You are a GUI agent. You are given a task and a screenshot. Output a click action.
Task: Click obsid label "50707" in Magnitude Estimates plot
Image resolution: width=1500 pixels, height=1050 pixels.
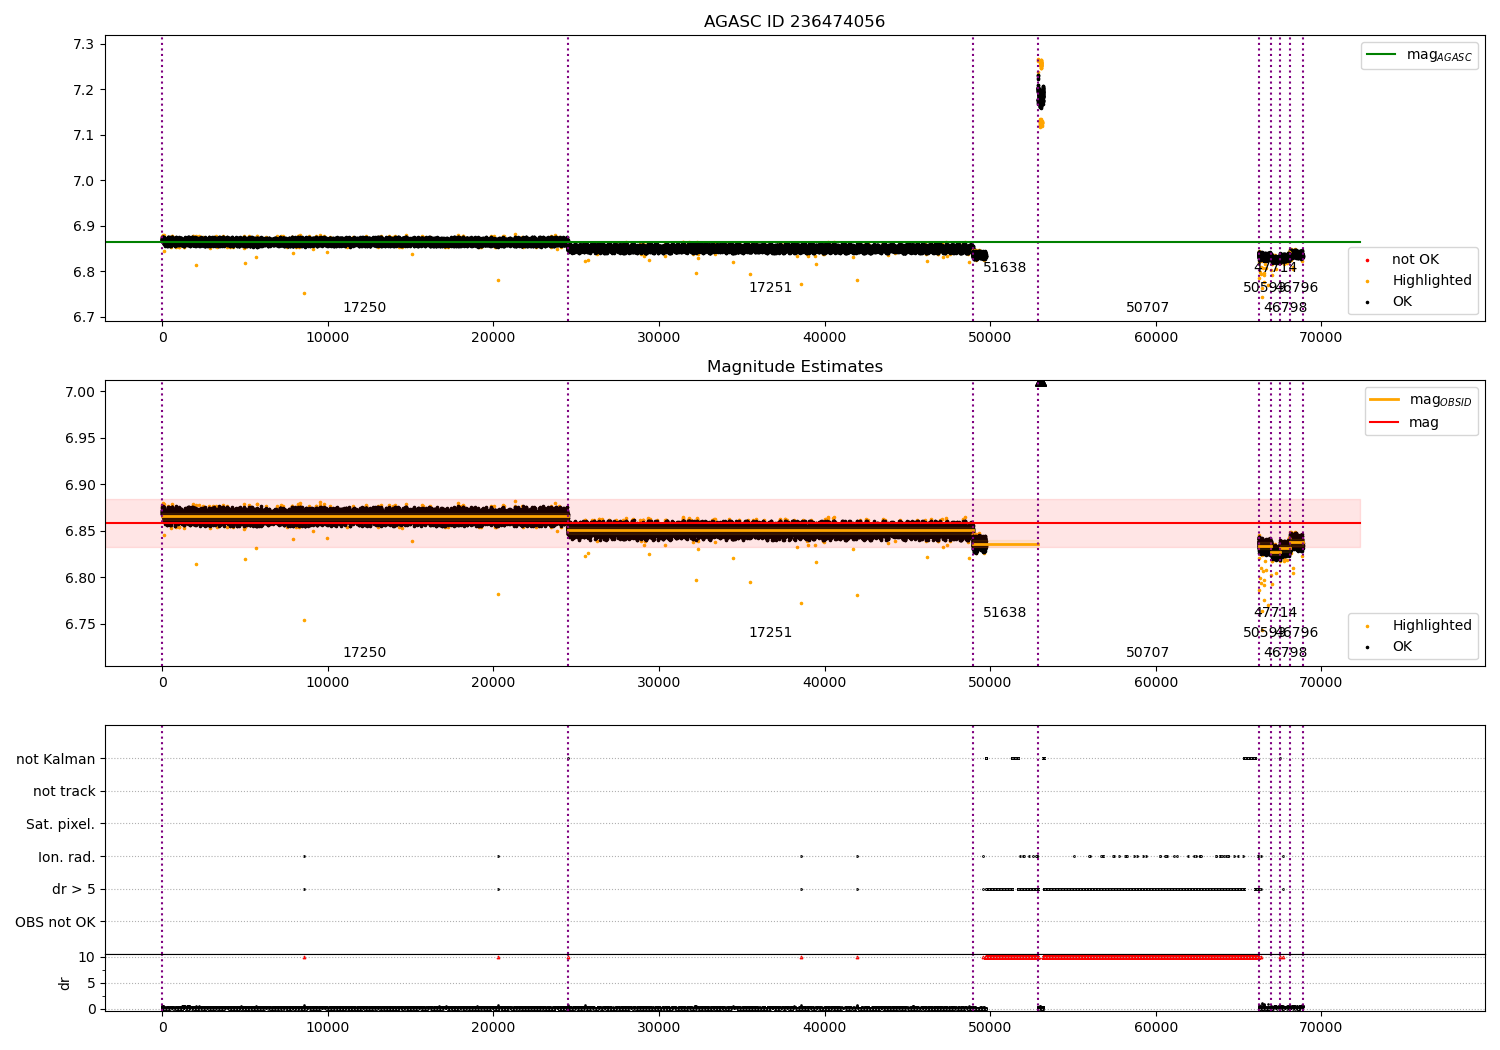(x=1147, y=653)
